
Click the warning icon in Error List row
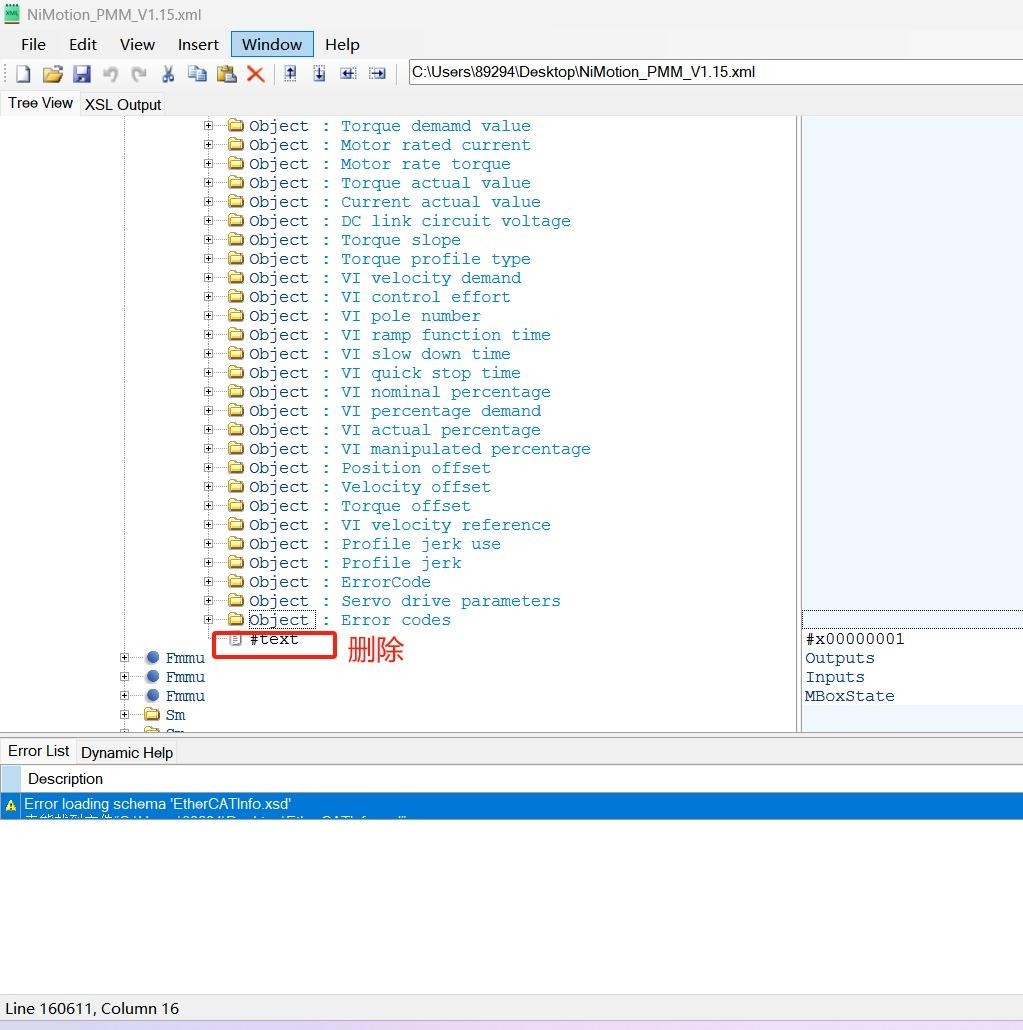point(11,805)
